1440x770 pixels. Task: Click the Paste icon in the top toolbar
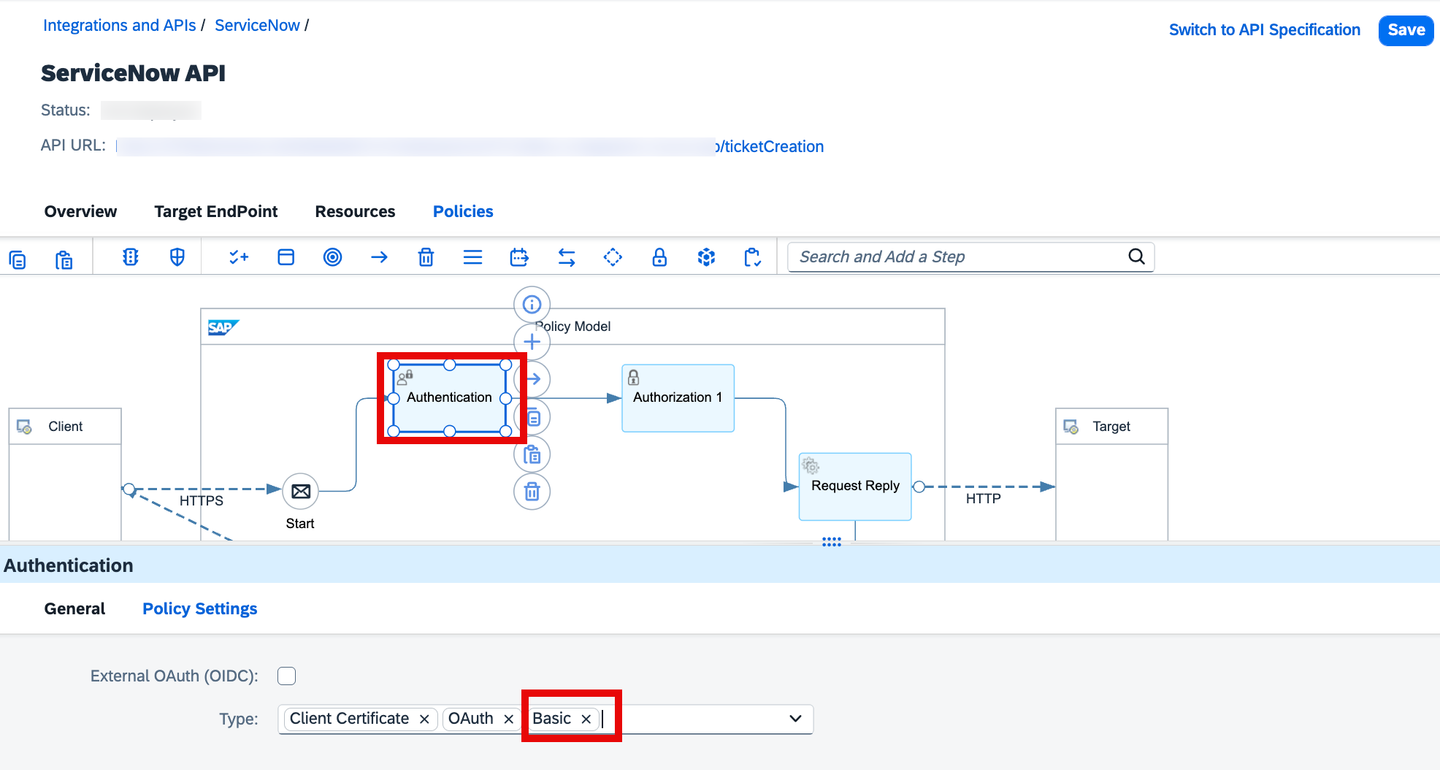click(64, 258)
